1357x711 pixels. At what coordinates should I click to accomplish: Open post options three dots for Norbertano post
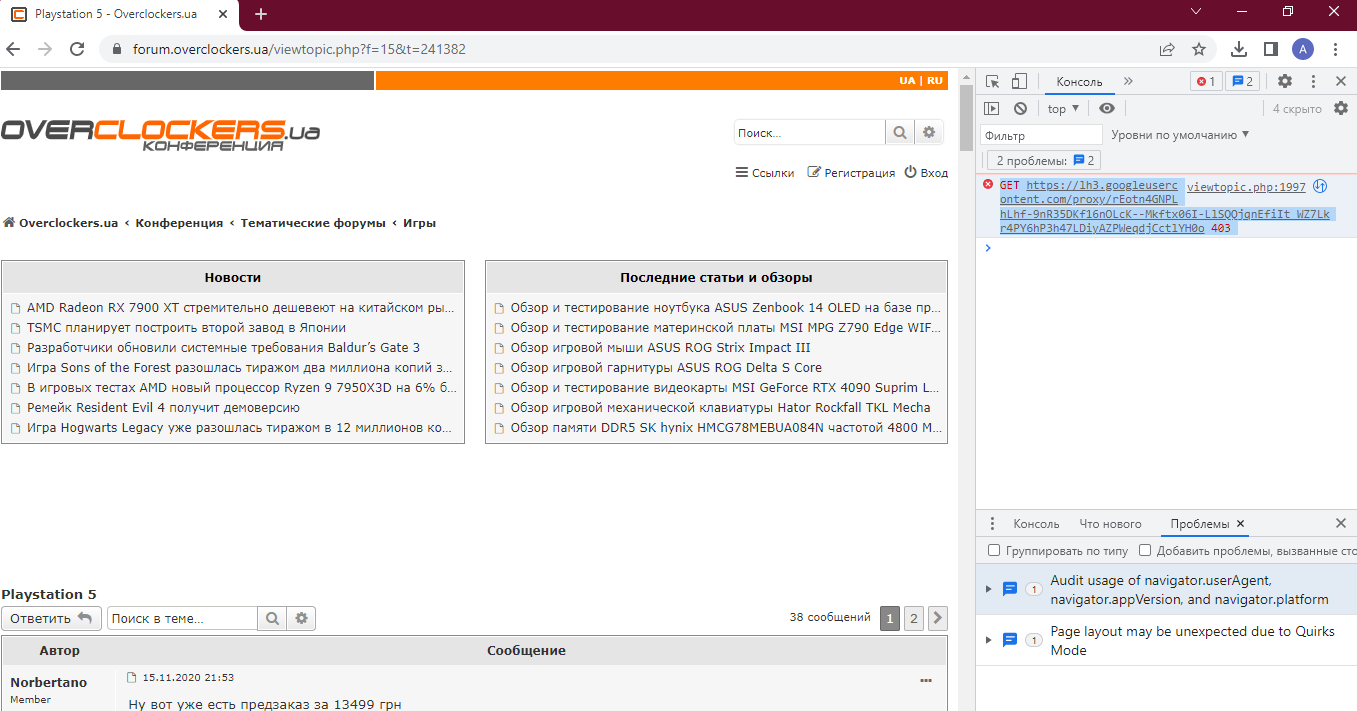926,680
